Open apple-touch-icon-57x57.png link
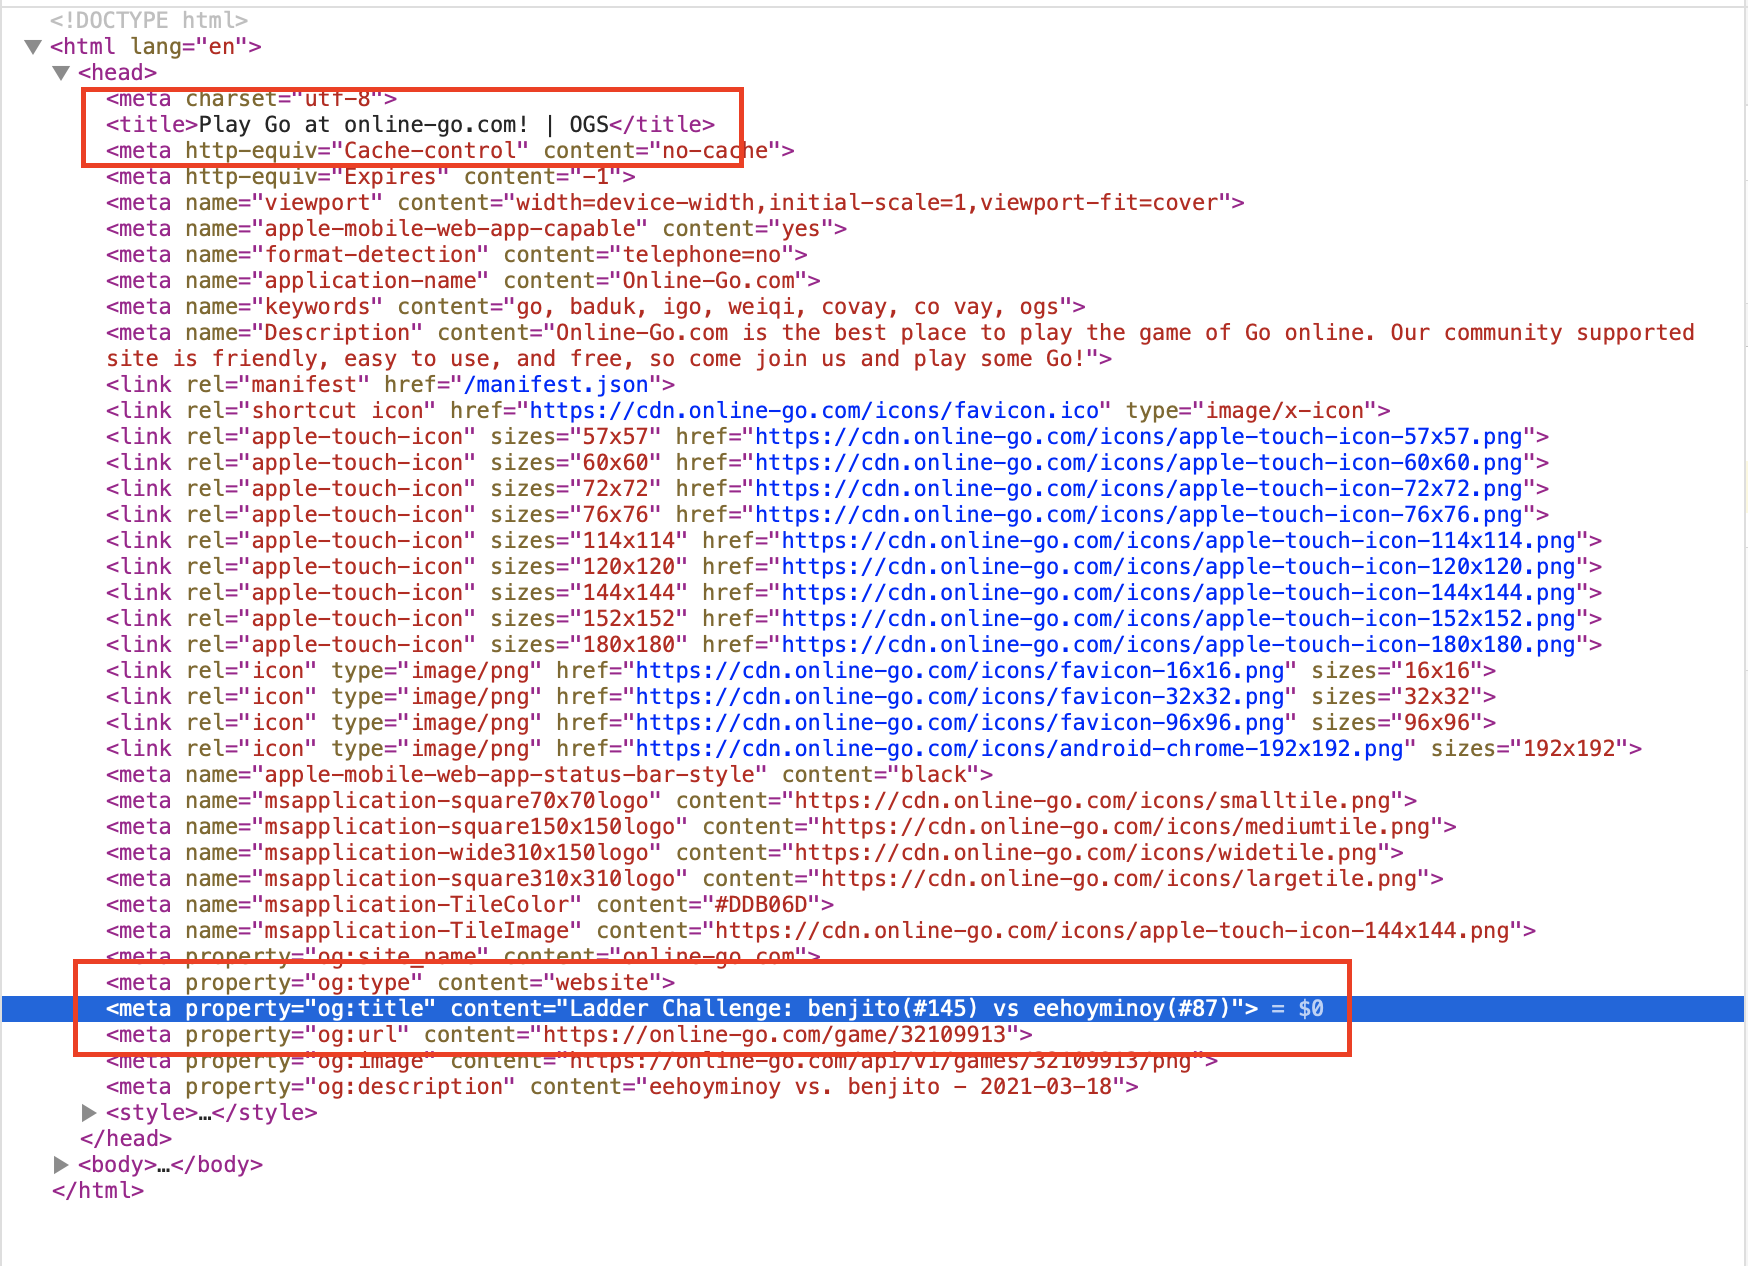 pos(1138,437)
